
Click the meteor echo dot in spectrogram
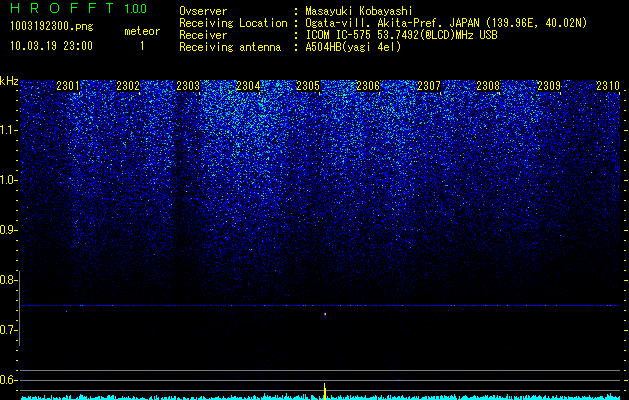(325, 314)
